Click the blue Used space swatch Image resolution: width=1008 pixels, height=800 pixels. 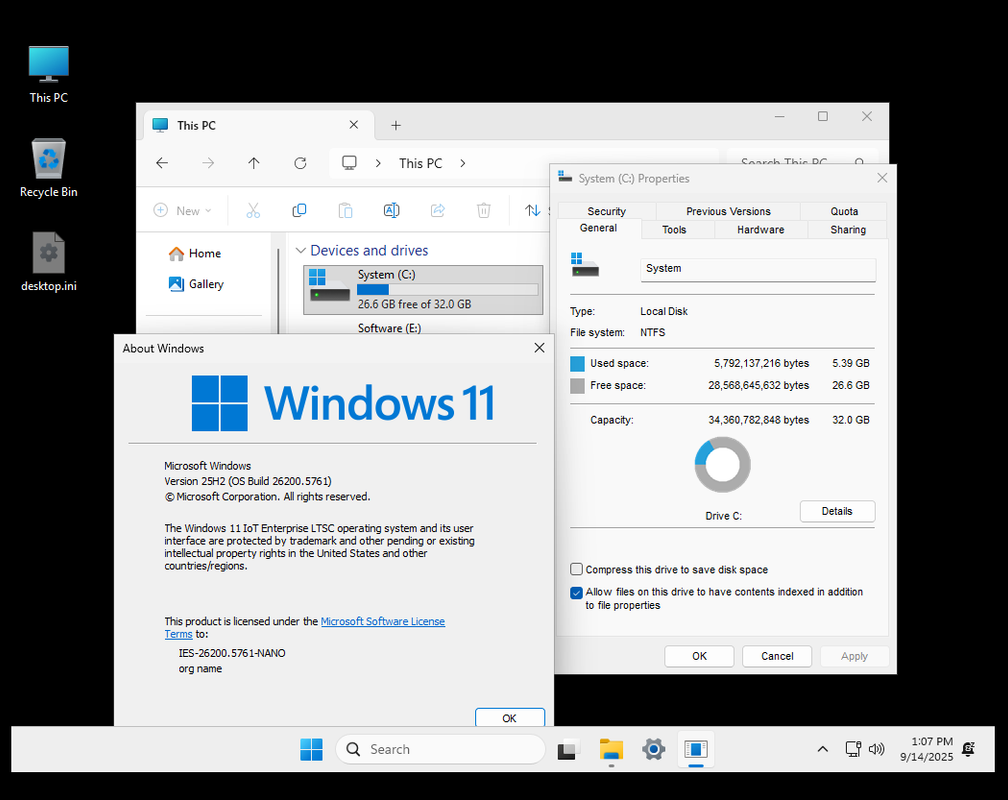577,364
